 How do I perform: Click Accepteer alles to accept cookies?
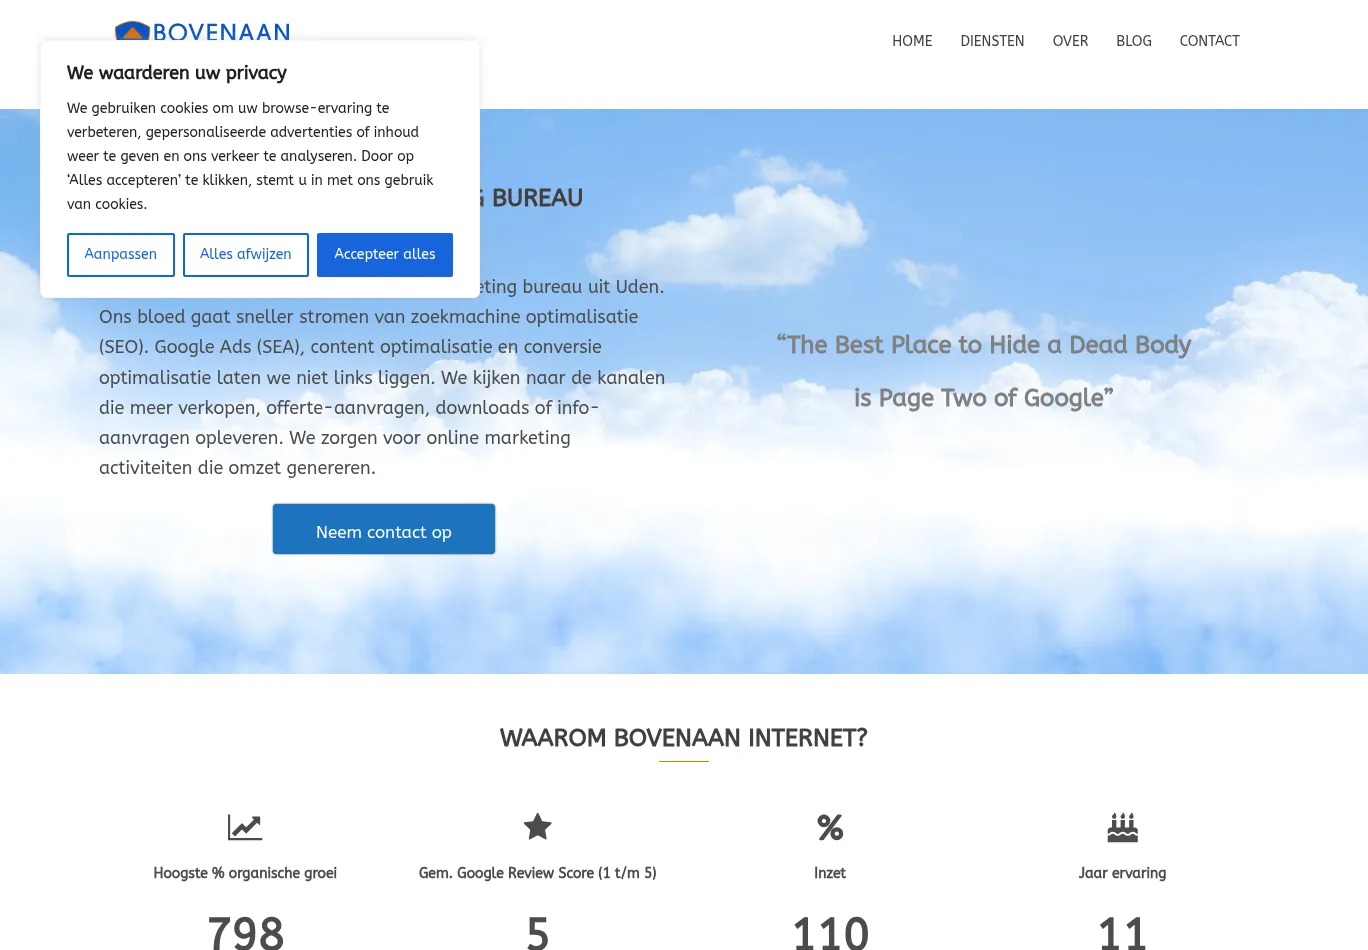pyautogui.click(x=384, y=254)
